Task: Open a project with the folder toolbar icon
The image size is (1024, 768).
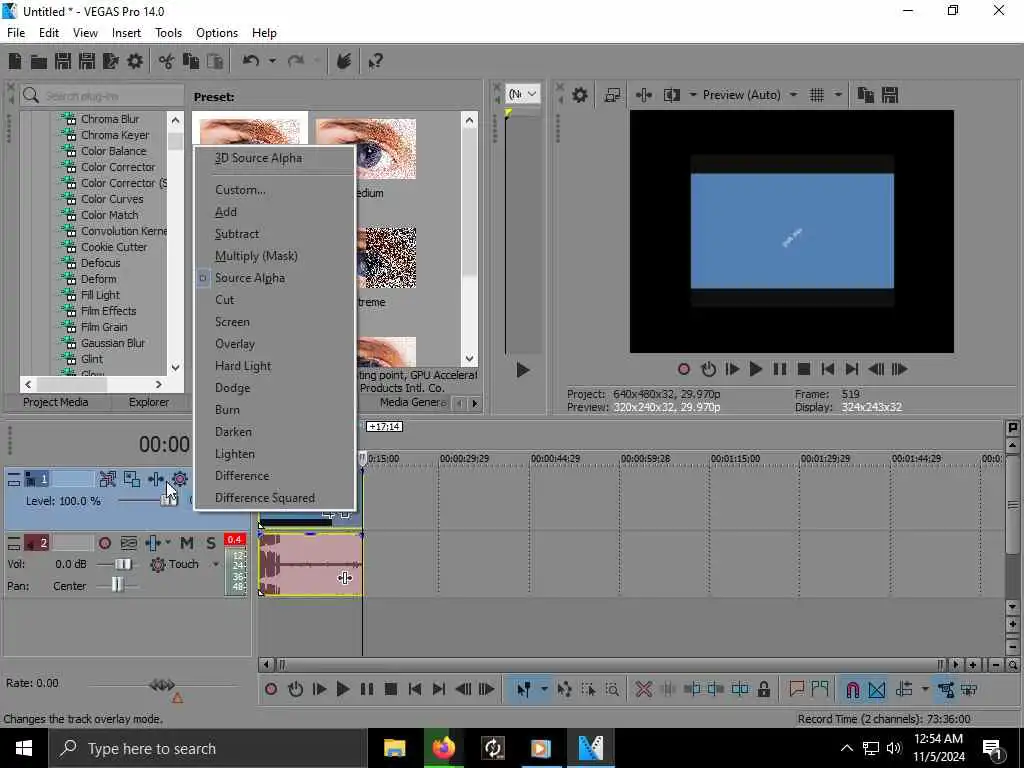Action: pyautogui.click(x=39, y=61)
